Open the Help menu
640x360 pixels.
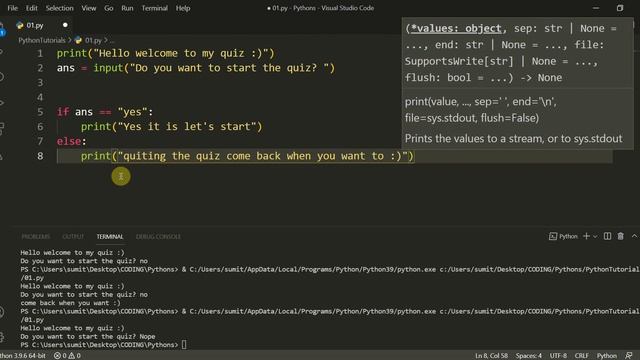point(183,8)
